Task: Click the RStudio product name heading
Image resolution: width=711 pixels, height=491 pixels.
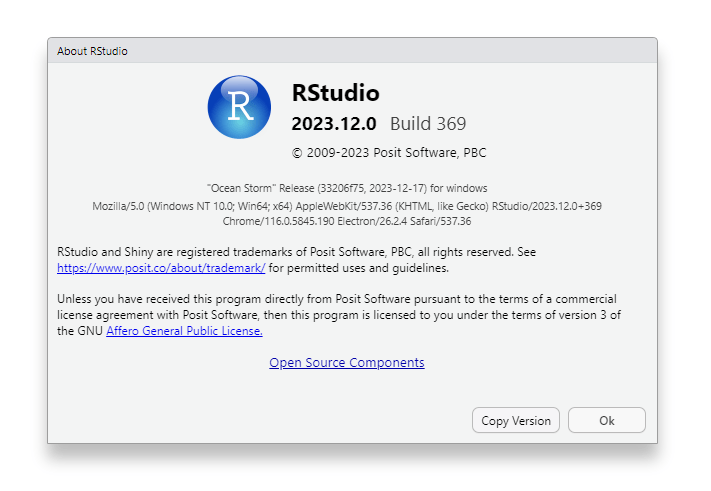Action: pos(336,93)
